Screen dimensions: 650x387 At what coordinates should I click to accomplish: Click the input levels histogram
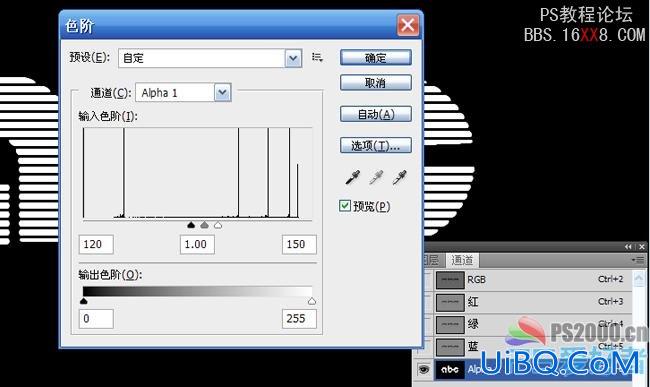198,173
